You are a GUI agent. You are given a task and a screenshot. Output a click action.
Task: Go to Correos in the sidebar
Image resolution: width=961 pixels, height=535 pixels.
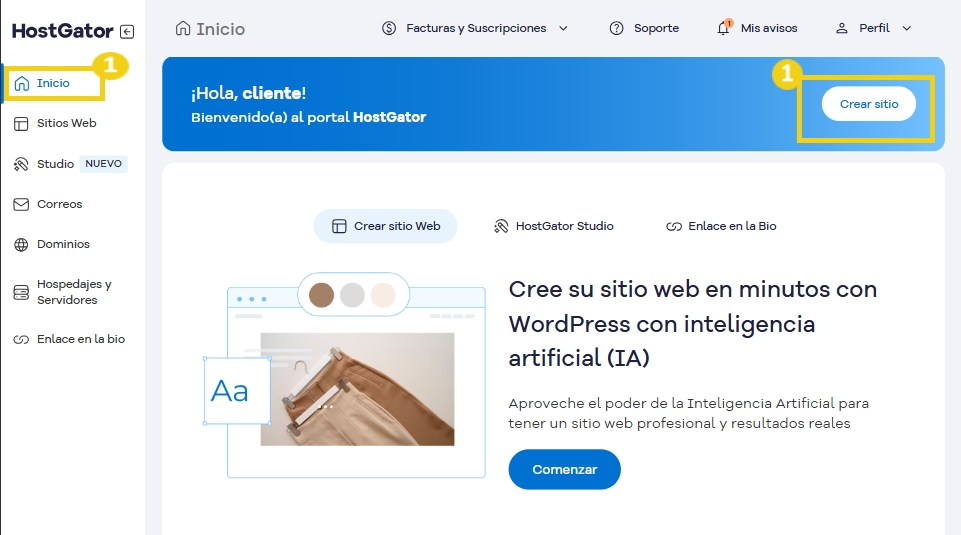click(59, 204)
